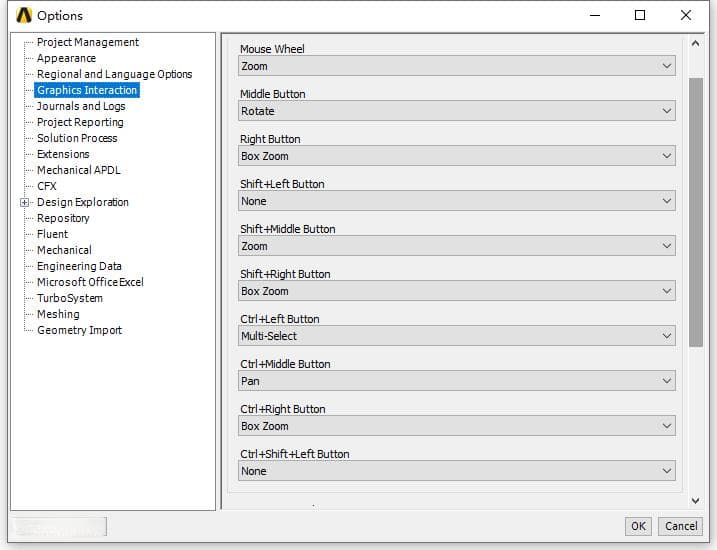The image size is (717, 550).
Task: Click the Cancel button
Action: (681, 526)
